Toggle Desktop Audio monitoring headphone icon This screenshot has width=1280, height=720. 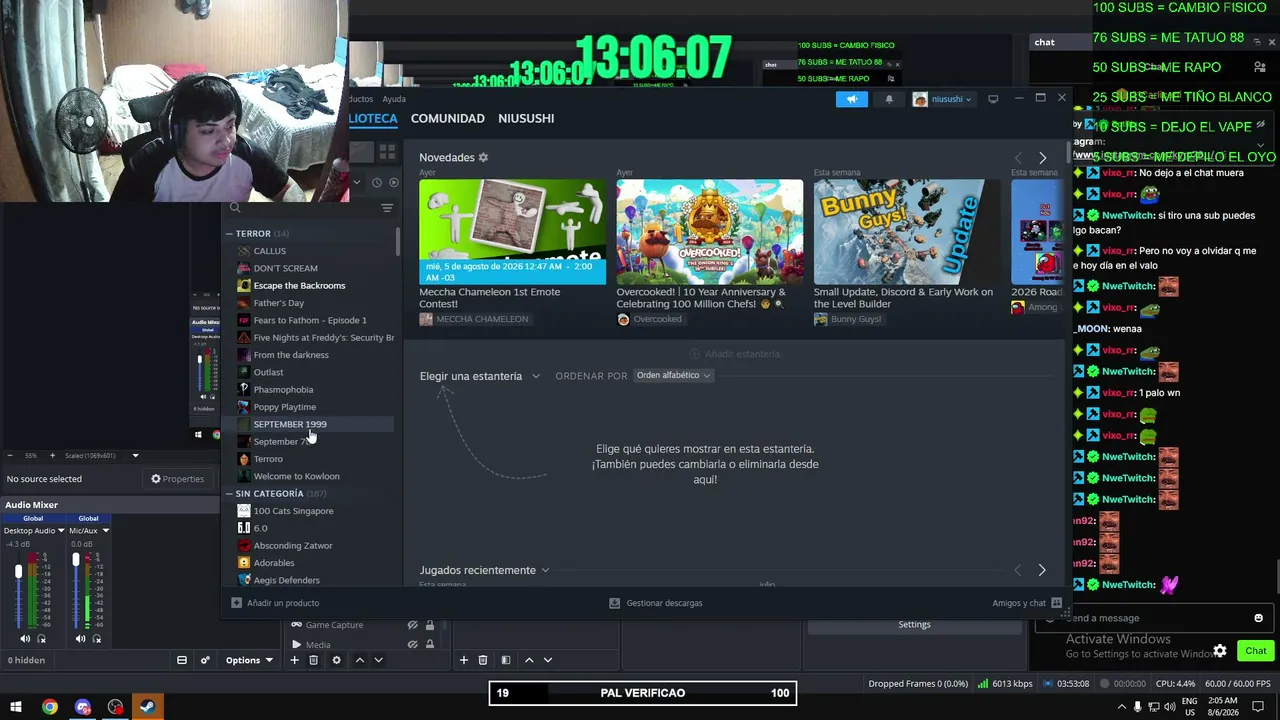click(41, 639)
